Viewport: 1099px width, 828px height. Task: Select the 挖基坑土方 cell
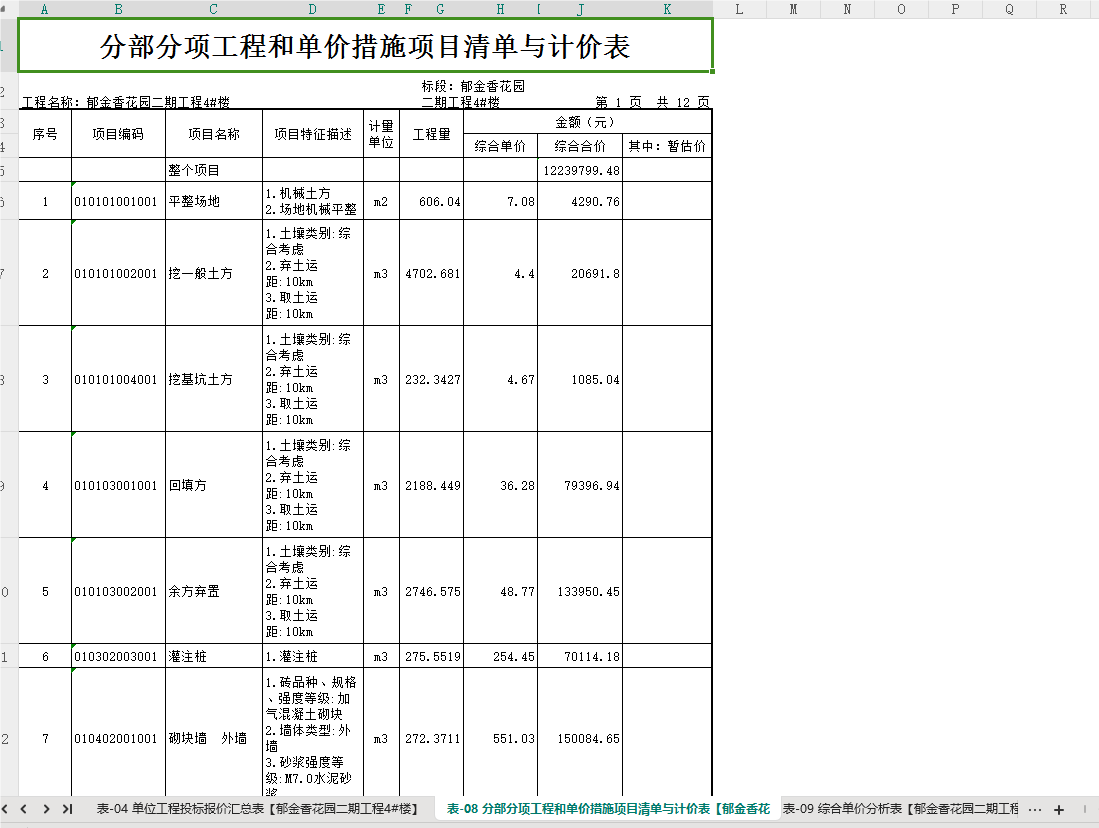coord(214,379)
